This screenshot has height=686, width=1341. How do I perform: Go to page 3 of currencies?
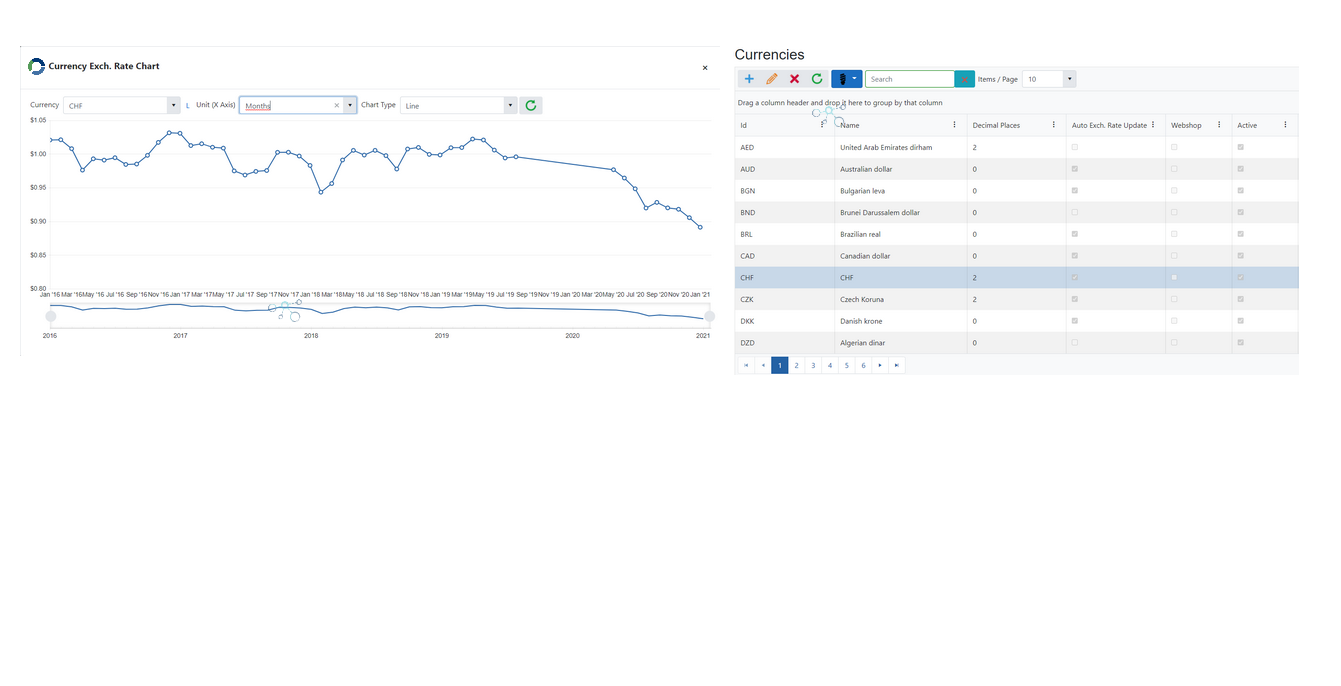coord(813,365)
